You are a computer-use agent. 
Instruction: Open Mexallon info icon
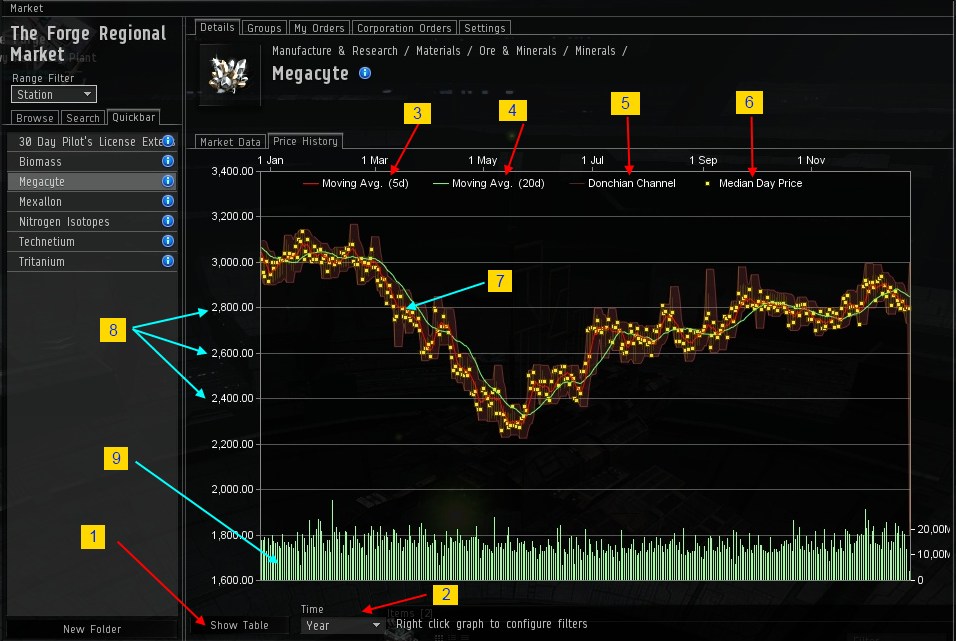tap(168, 201)
